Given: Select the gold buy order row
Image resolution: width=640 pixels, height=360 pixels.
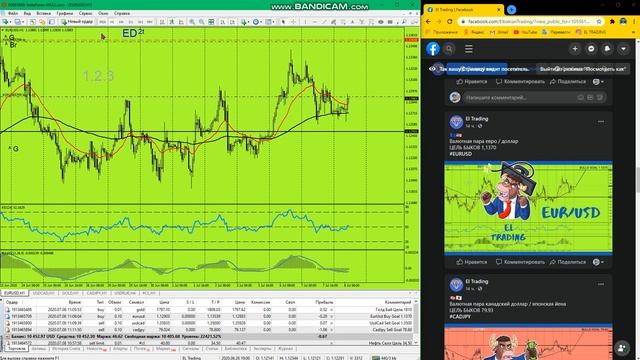Looking at the screenshot, I should 209,309.
